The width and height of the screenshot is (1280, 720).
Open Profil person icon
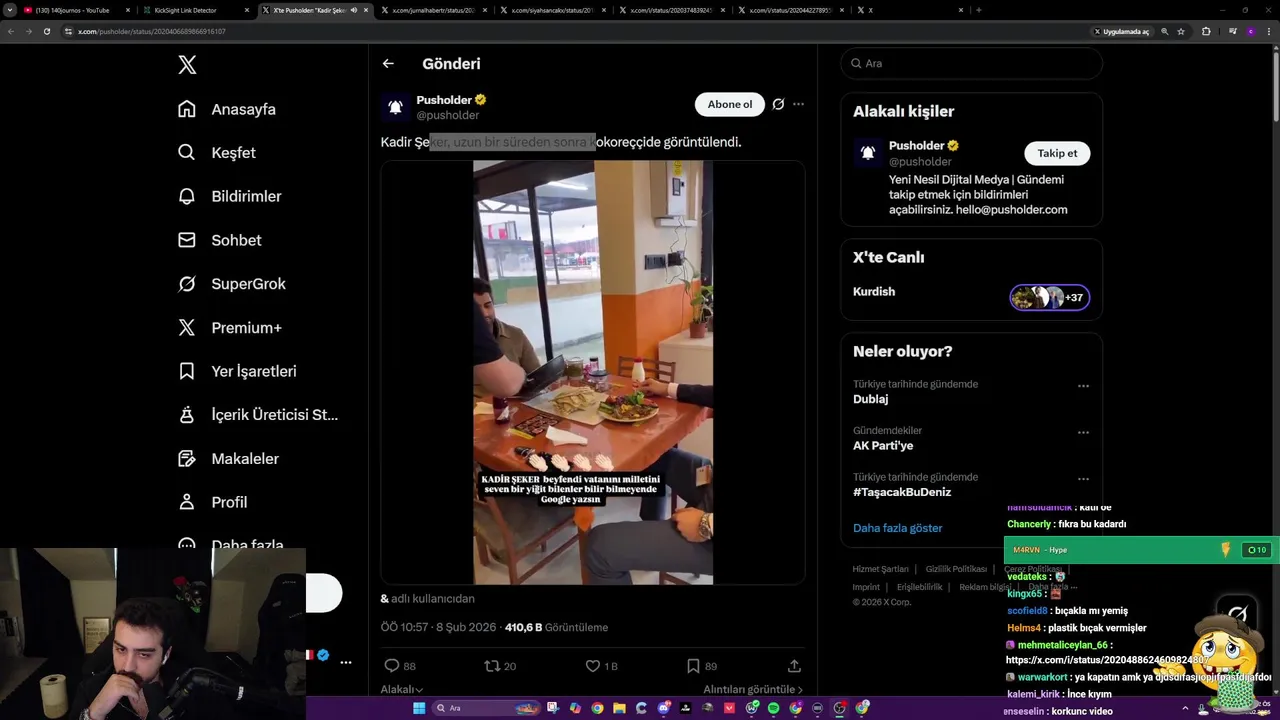pyautogui.click(x=187, y=502)
